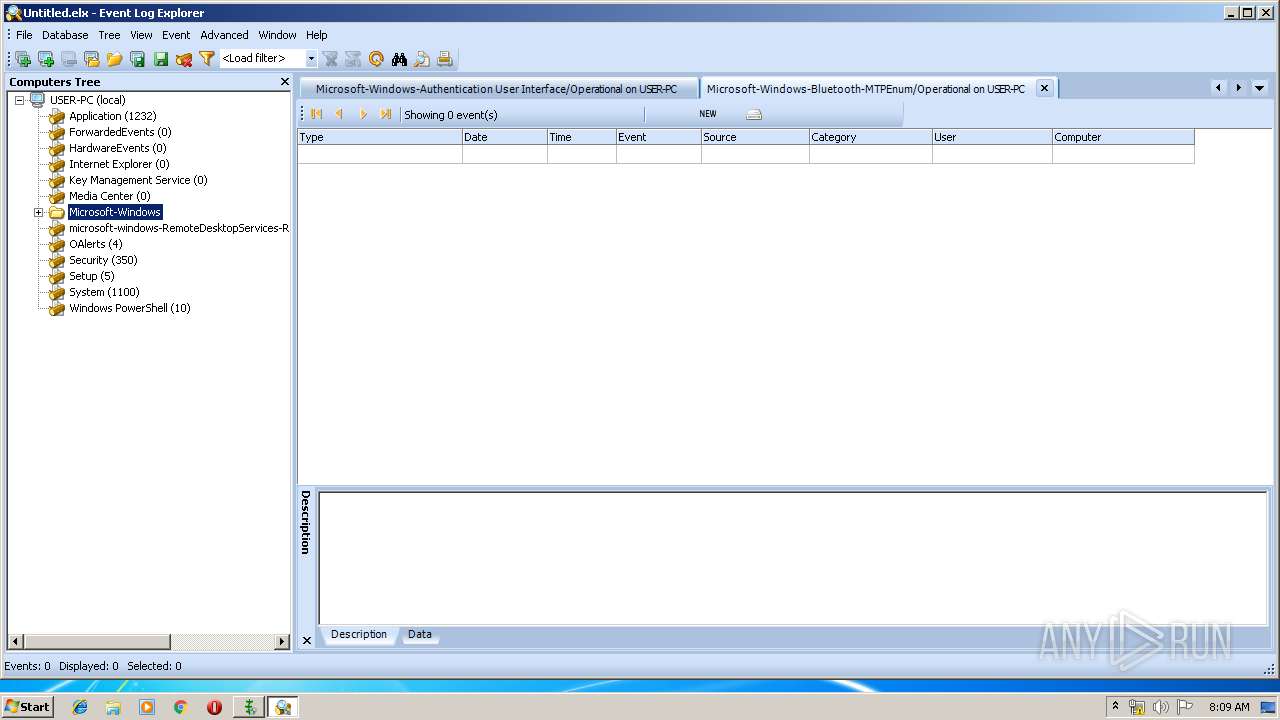Screen dimensions: 1280x720
Task: Select OAlerts (4) log
Action: pyautogui.click(x=95, y=244)
